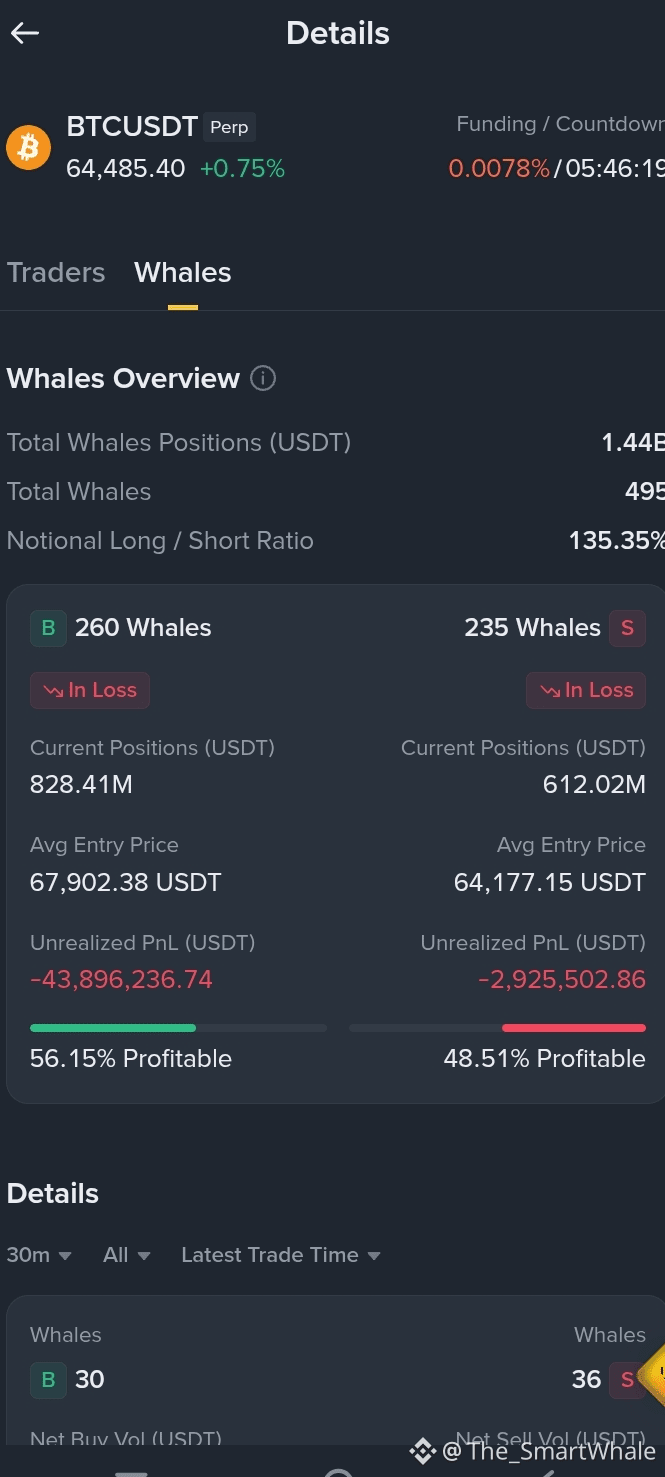Viewport: 665px width, 1477px height.
Task: Open Whales Overview info icon
Action: [263, 379]
